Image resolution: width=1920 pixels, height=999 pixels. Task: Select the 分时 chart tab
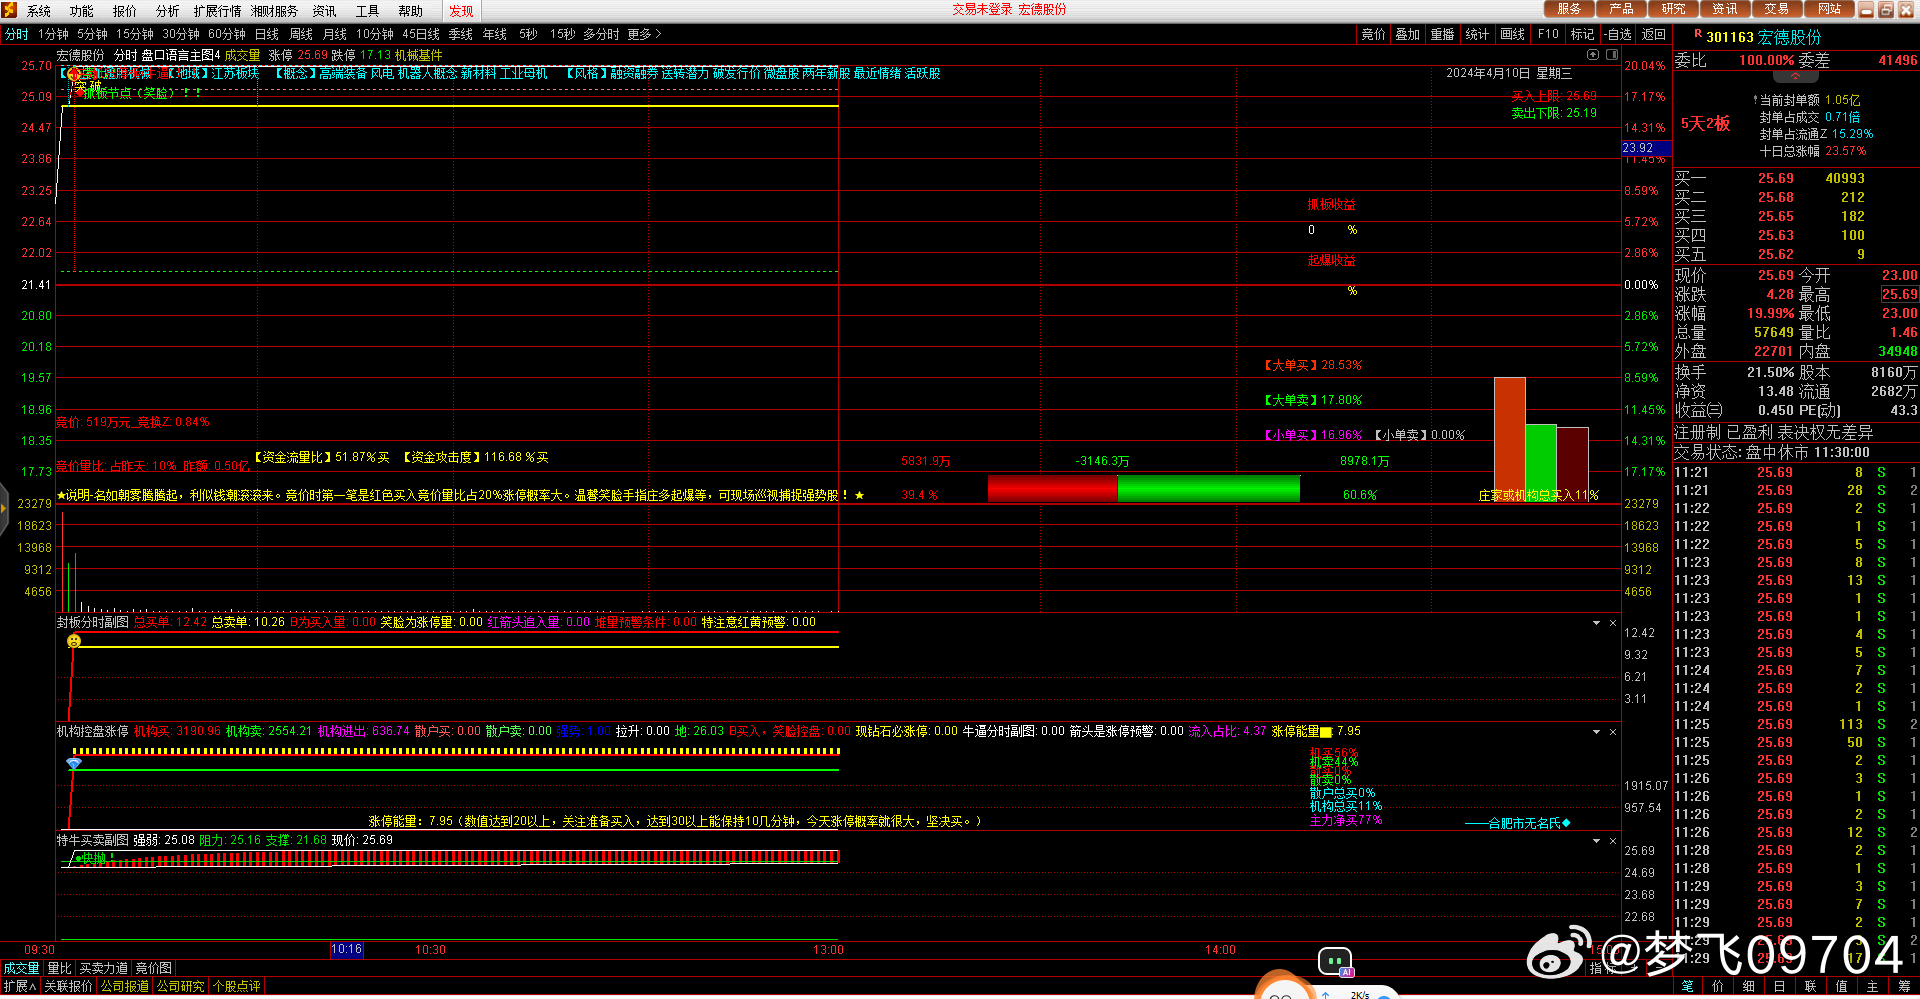pos(17,34)
